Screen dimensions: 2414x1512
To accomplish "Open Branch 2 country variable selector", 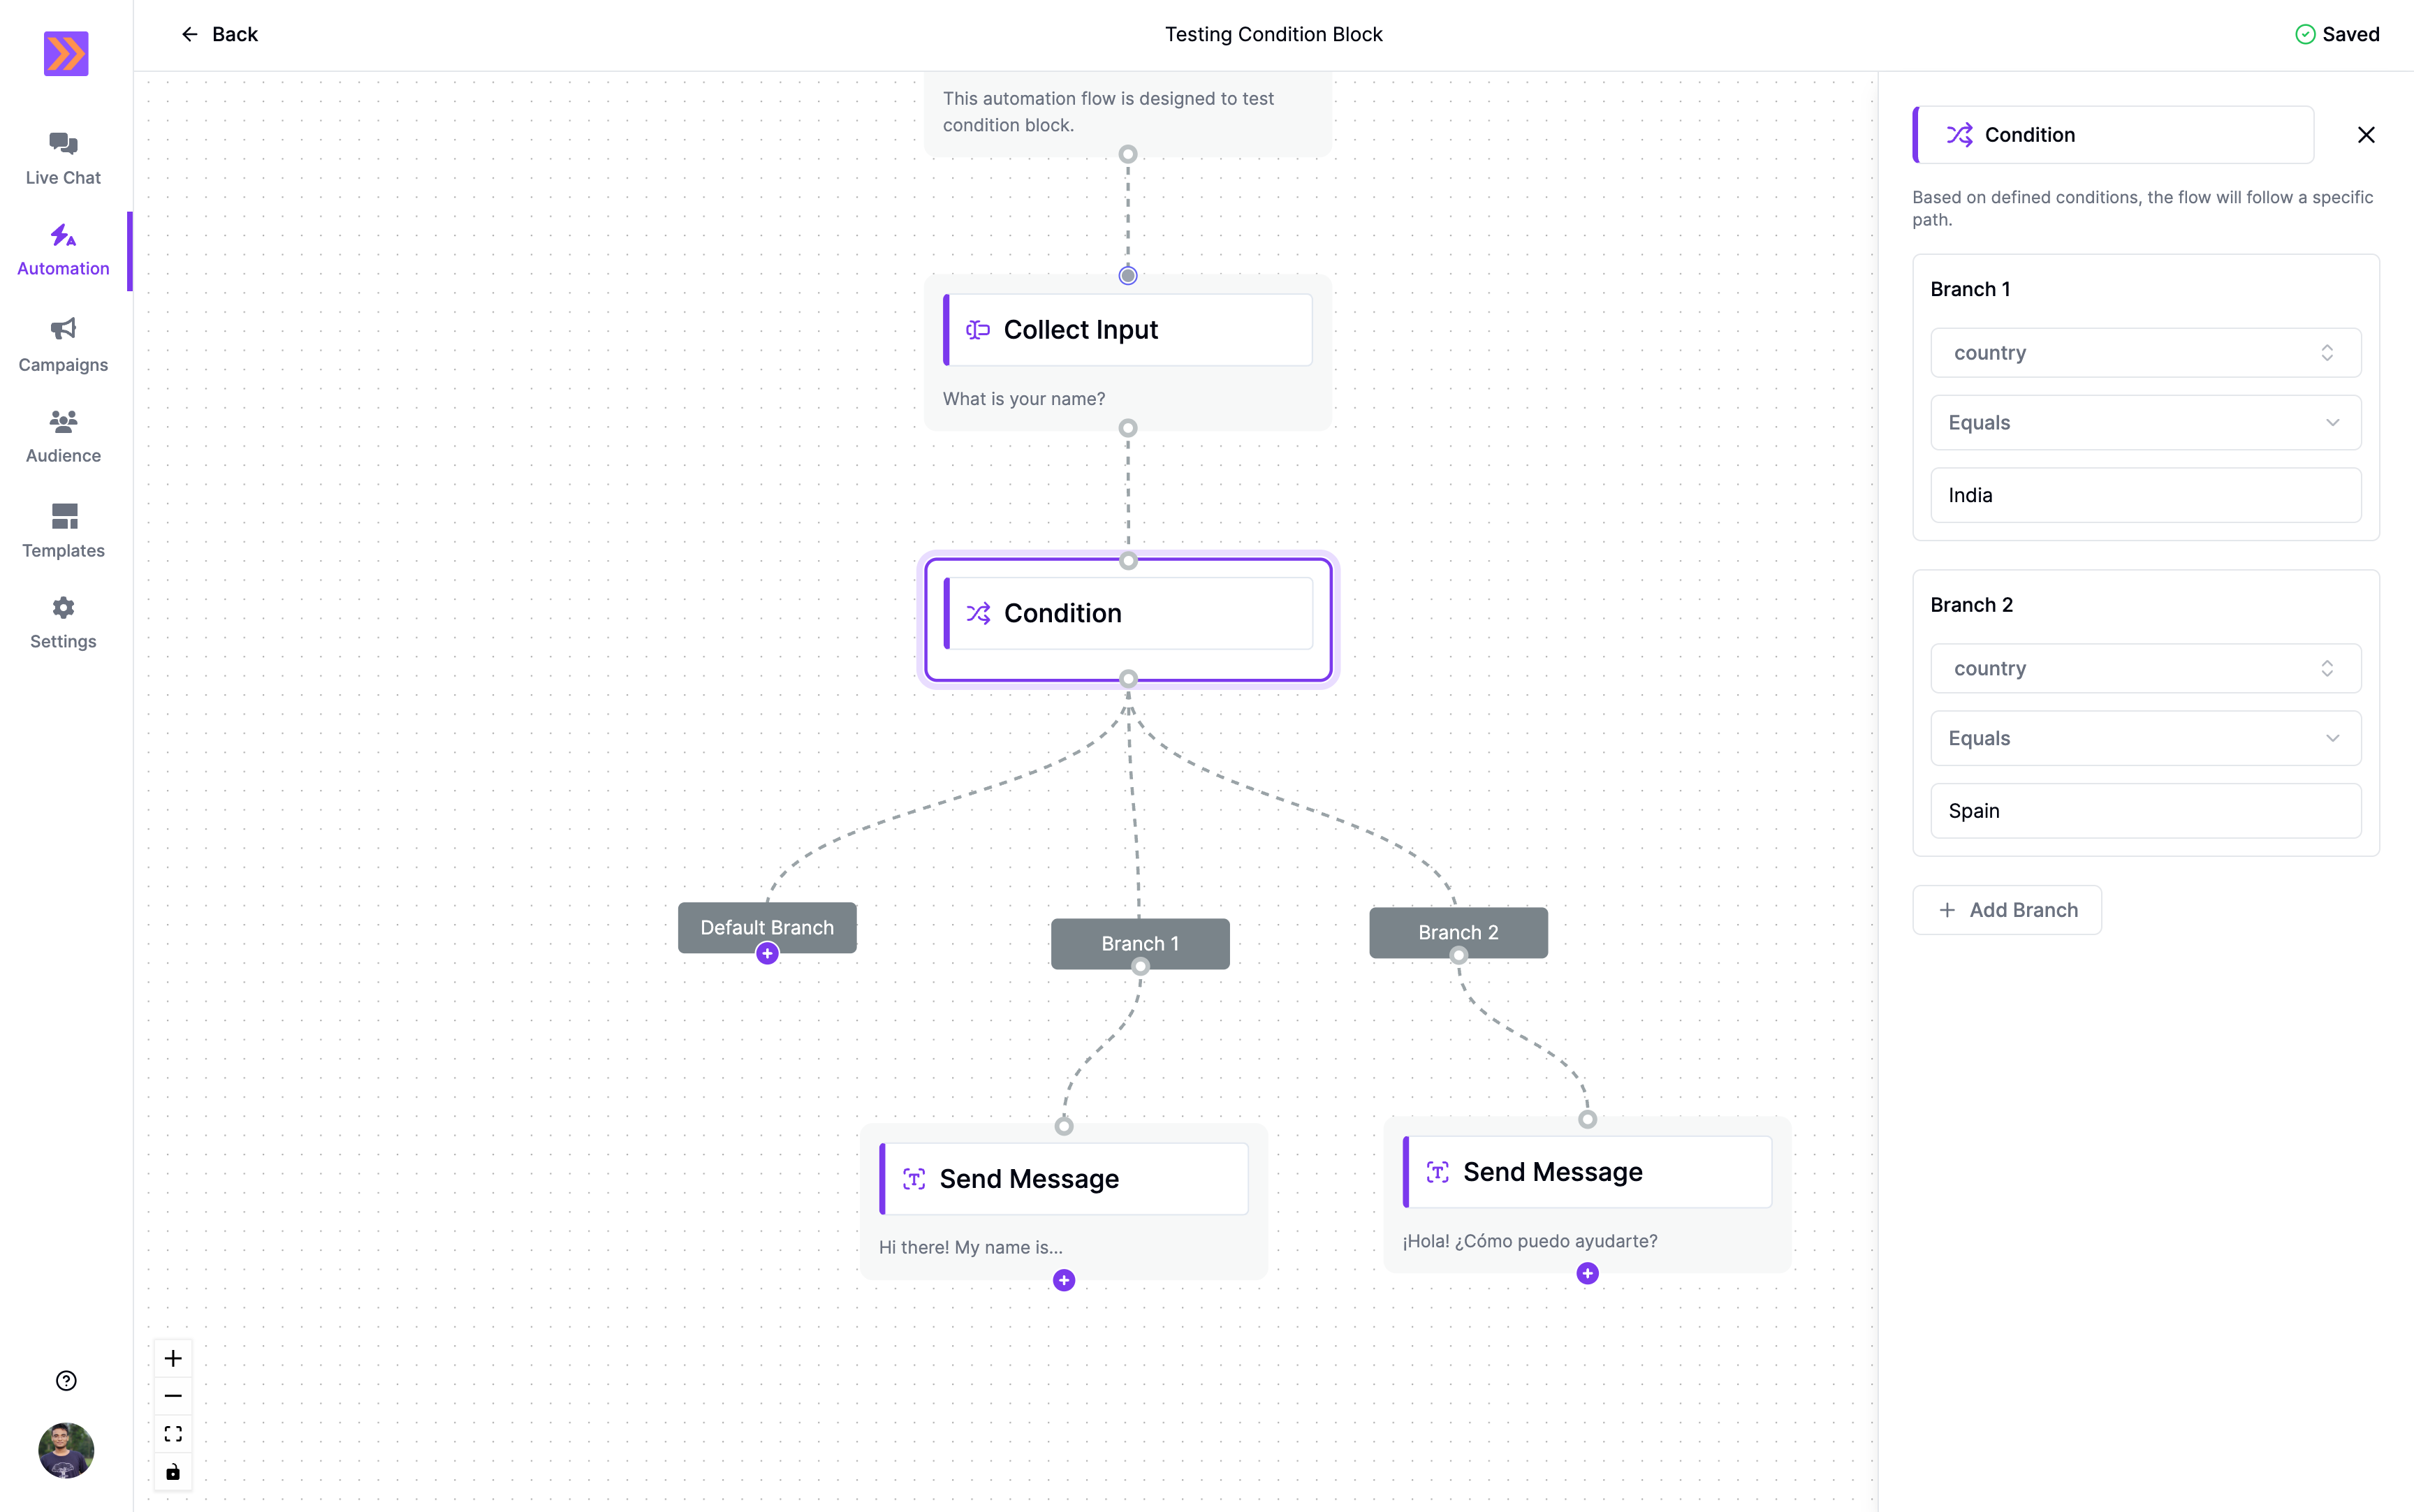I will point(2145,669).
